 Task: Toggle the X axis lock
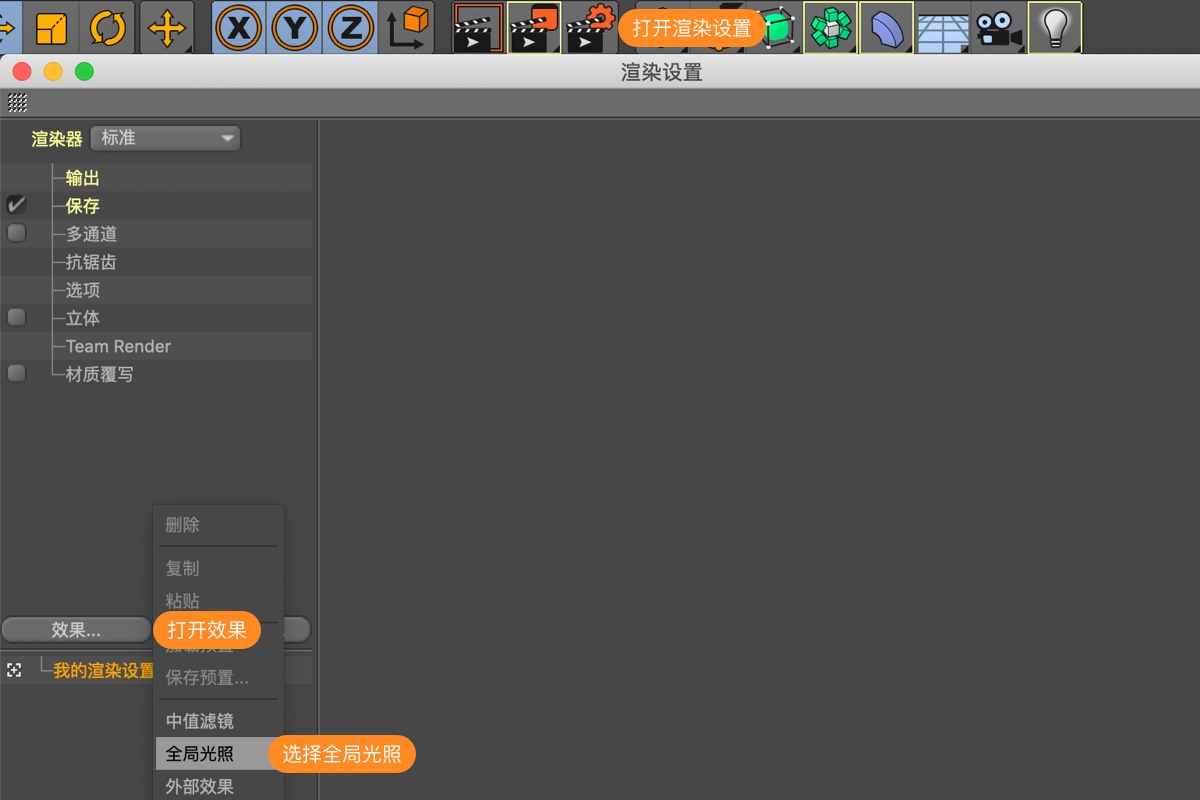(238, 27)
